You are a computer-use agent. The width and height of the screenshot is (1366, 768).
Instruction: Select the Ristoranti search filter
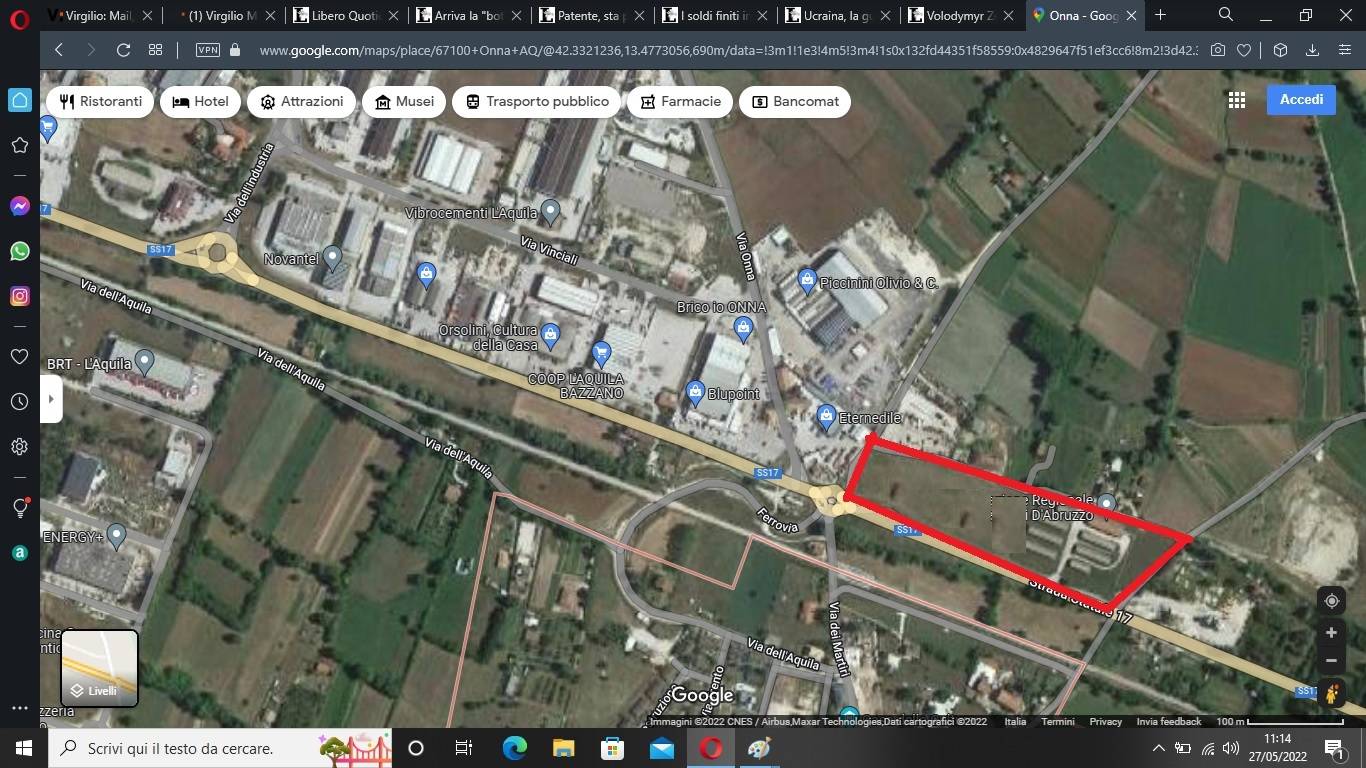(x=100, y=101)
